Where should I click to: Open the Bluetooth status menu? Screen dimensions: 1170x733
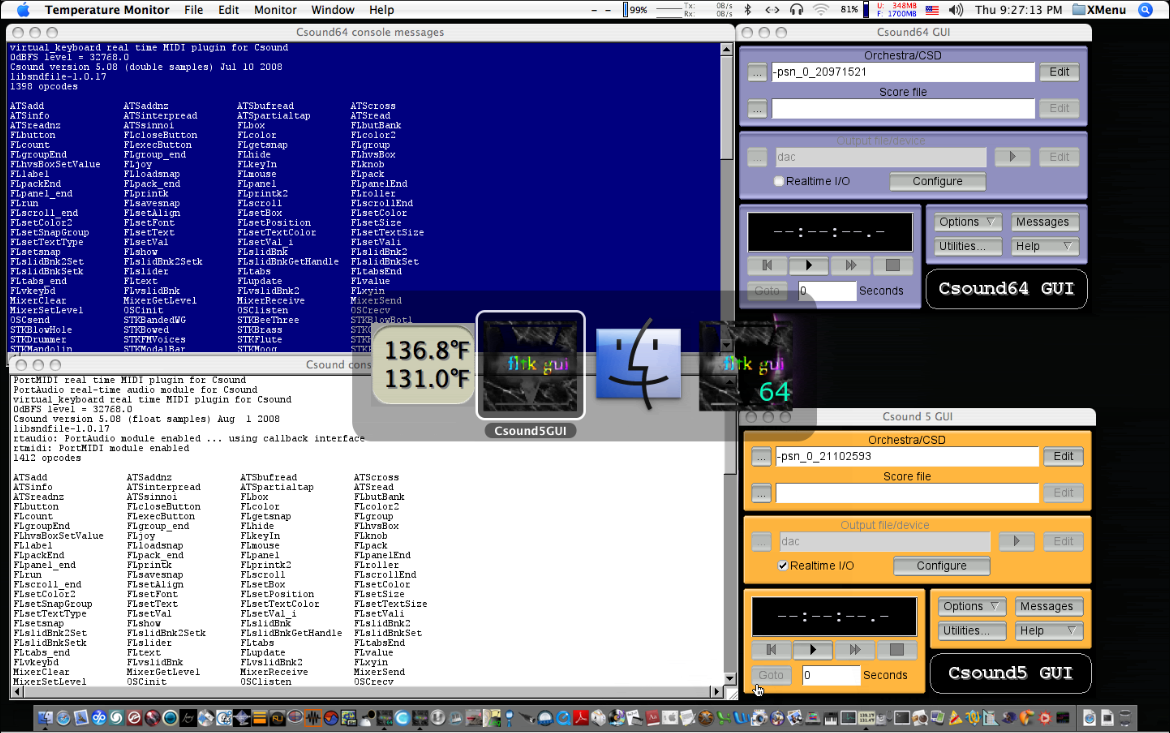coord(748,10)
